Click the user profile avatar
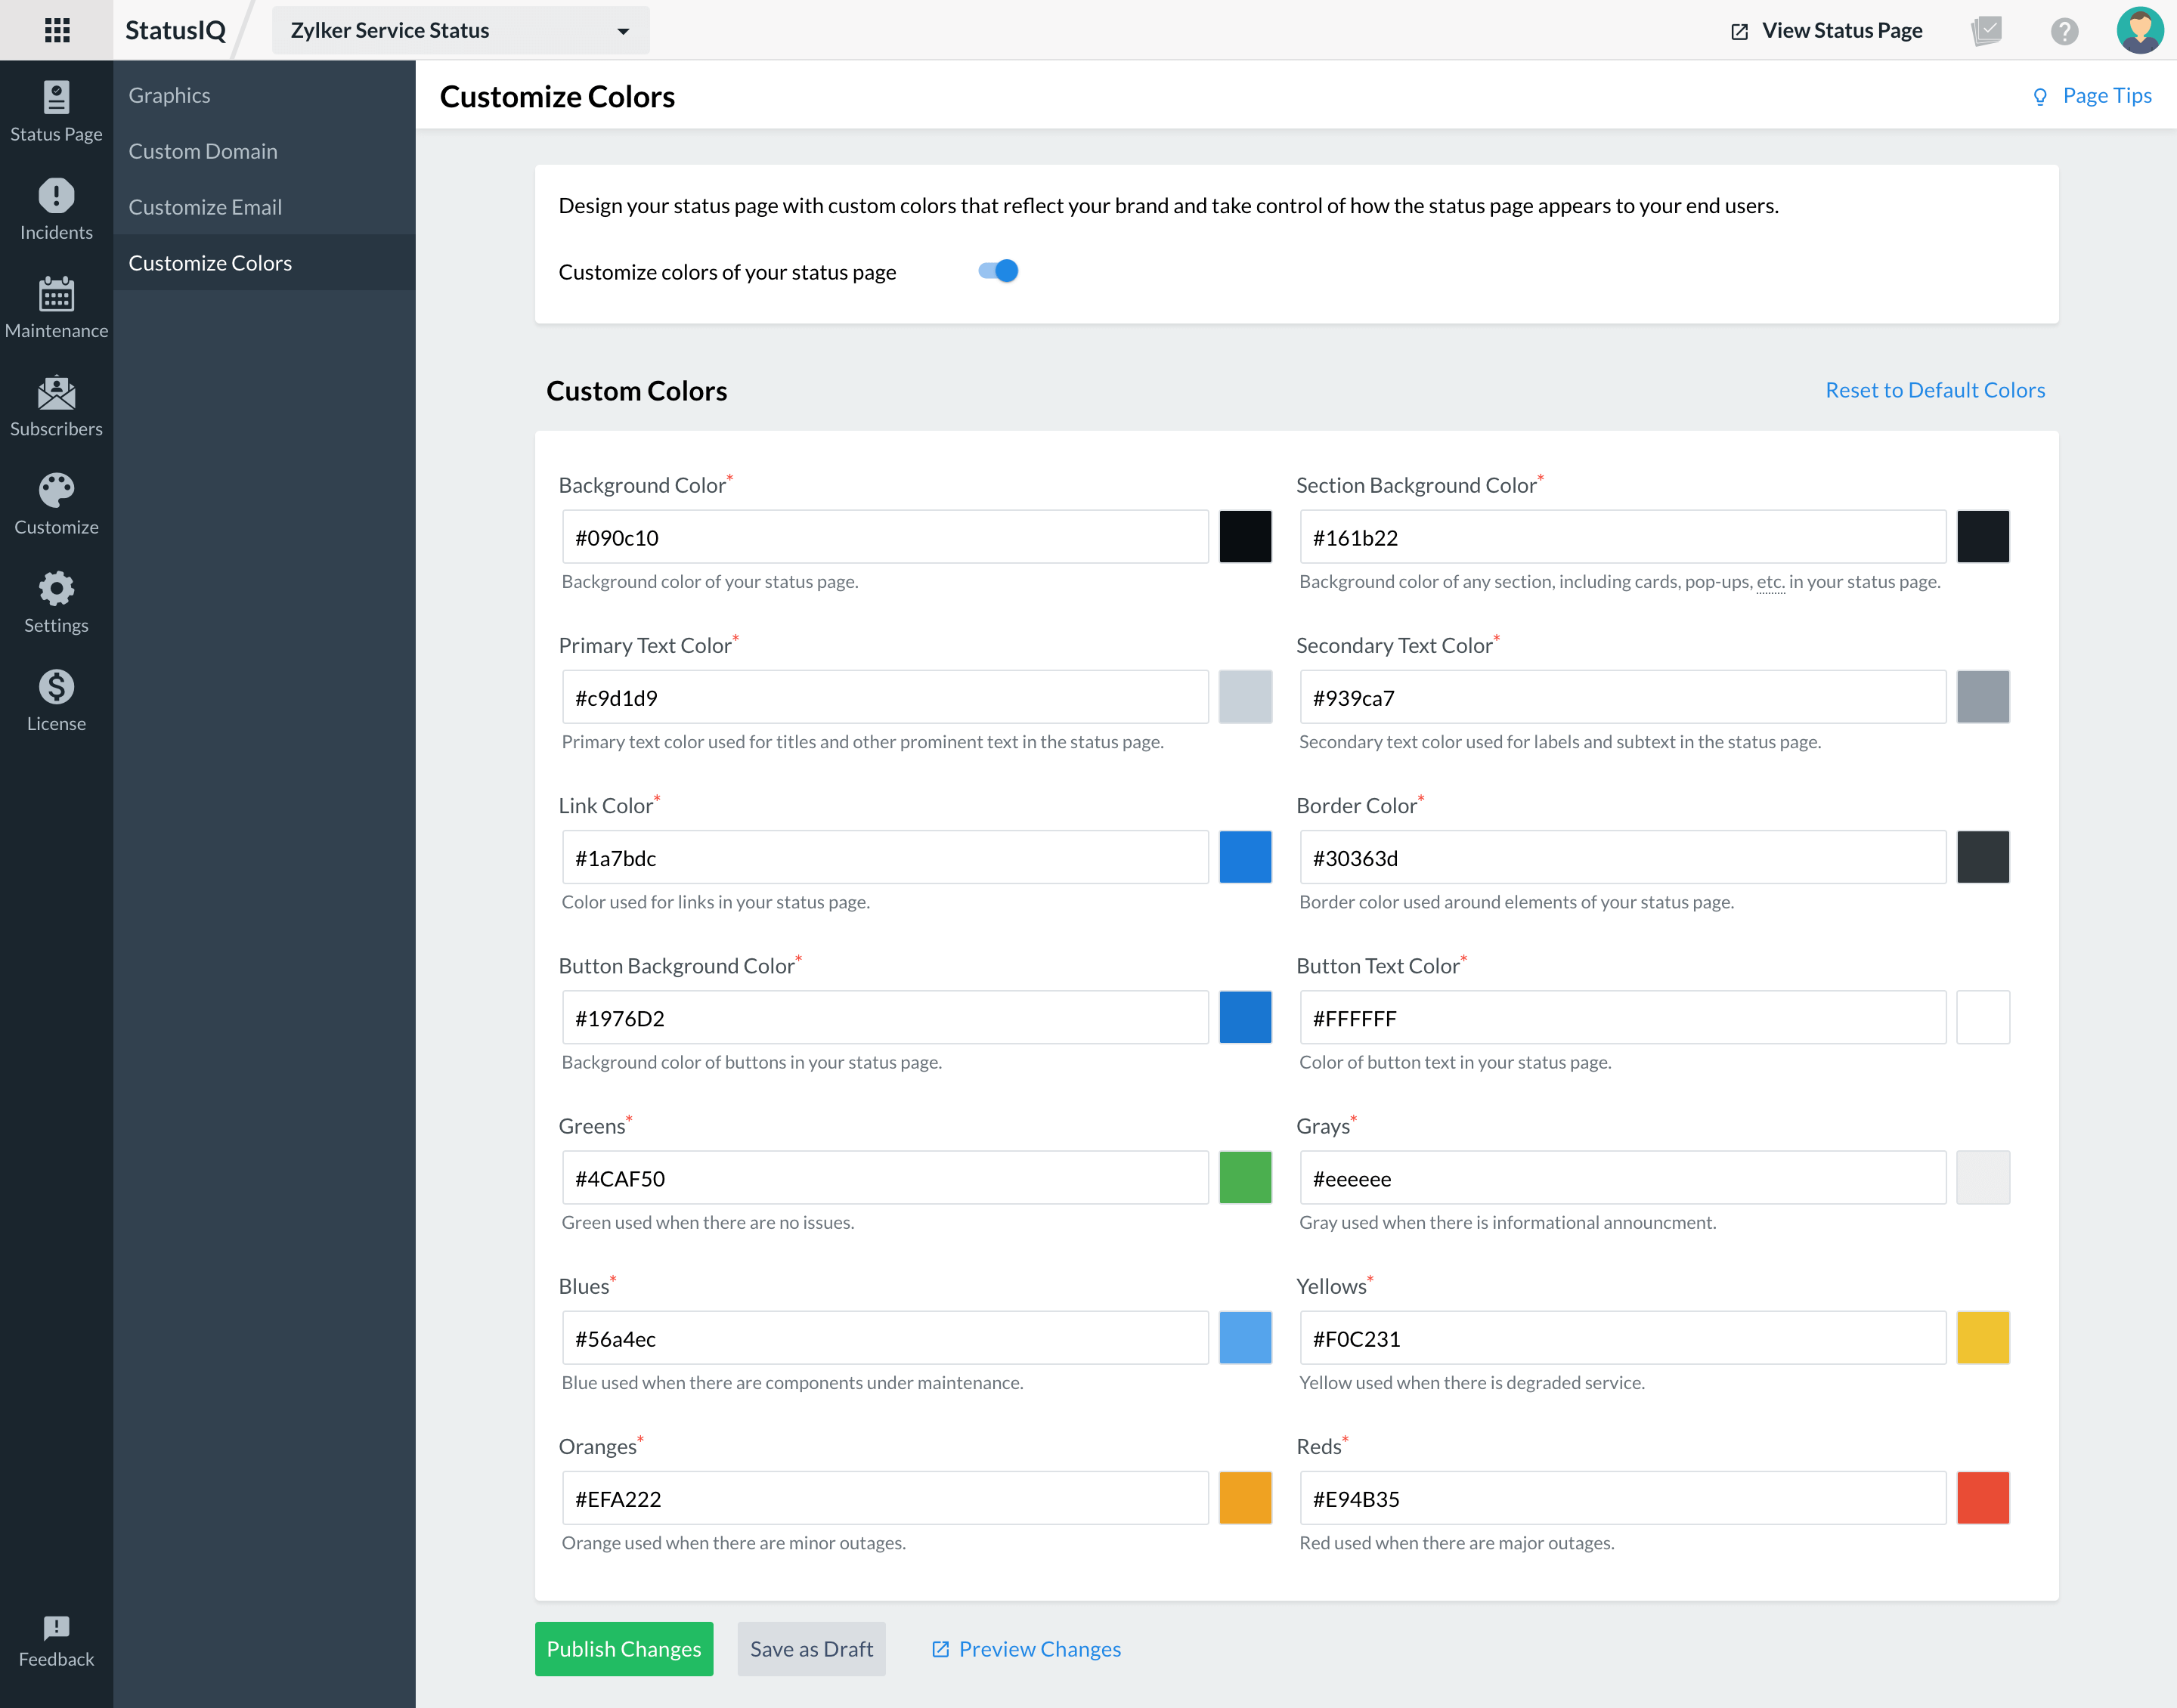The width and height of the screenshot is (2177, 1708). pyautogui.click(x=2139, y=30)
